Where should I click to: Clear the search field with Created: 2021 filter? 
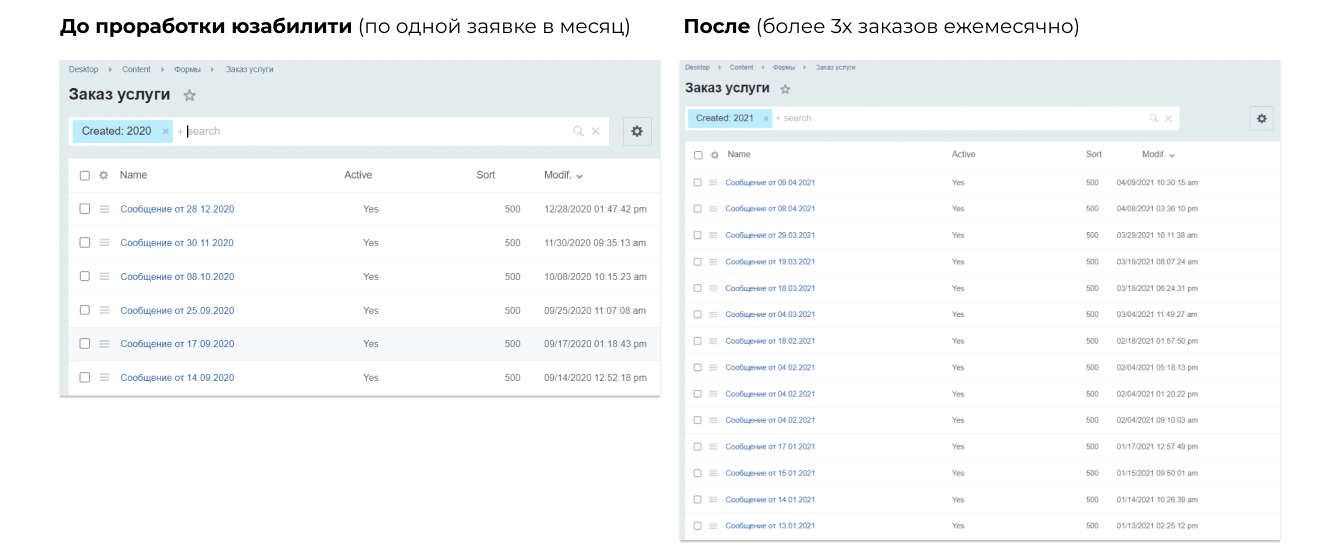click(x=1168, y=118)
